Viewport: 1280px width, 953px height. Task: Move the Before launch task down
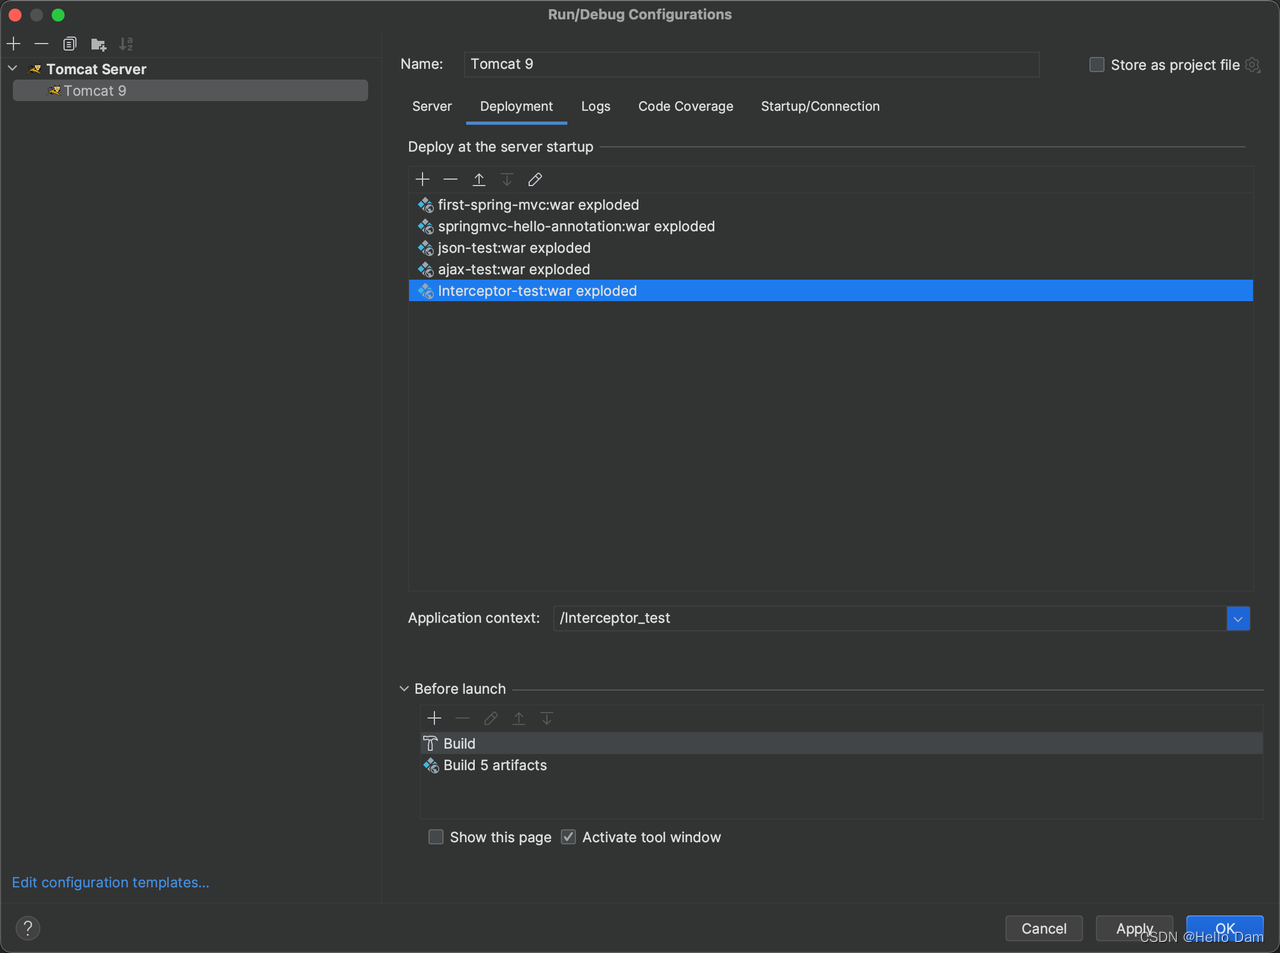[x=547, y=718]
